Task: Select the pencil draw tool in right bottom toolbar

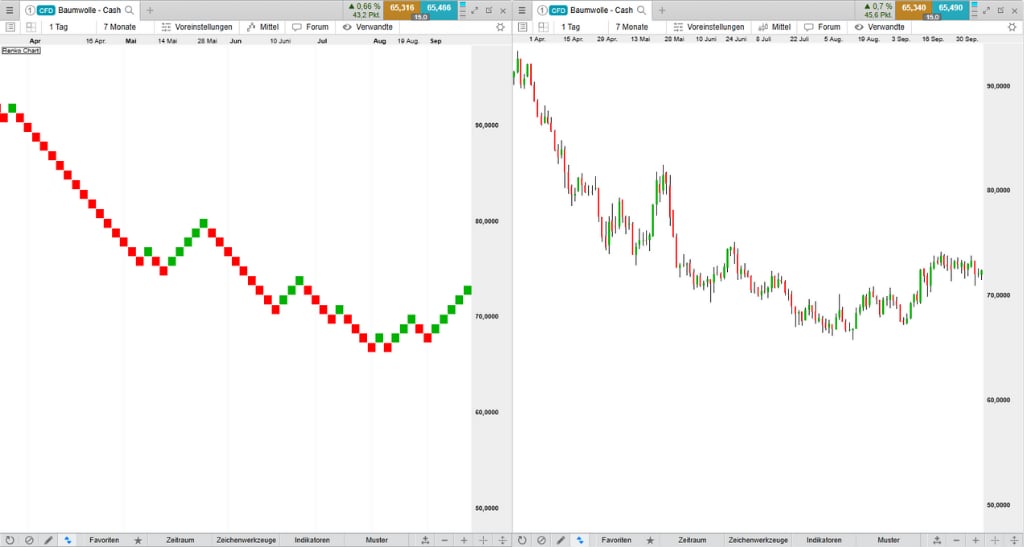Action: (x=560, y=540)
